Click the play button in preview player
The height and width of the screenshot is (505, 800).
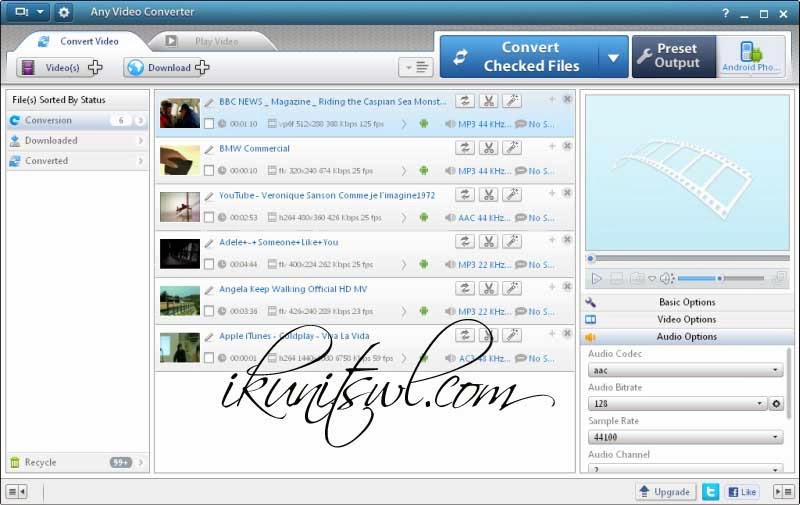click(596, 279)
